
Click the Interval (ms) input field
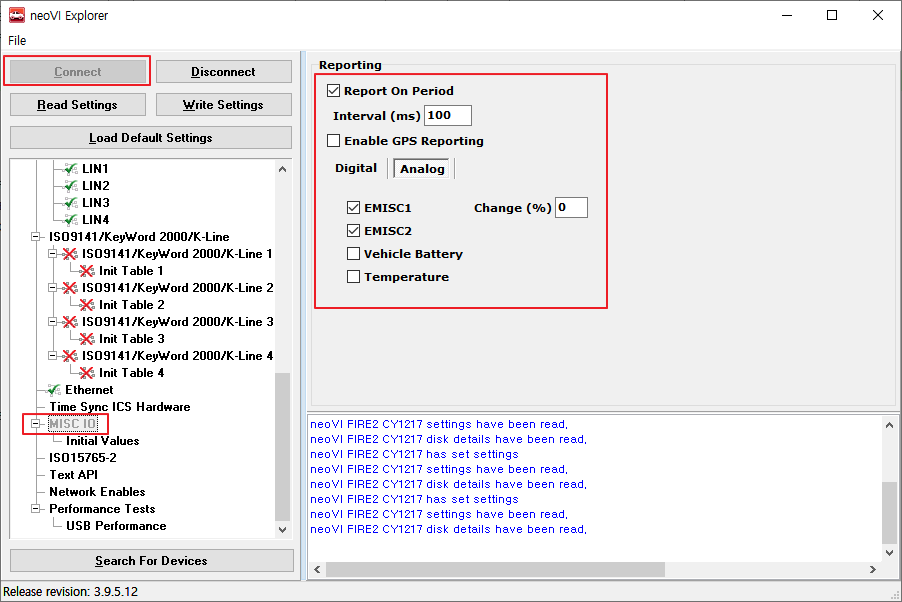(448, 116)
